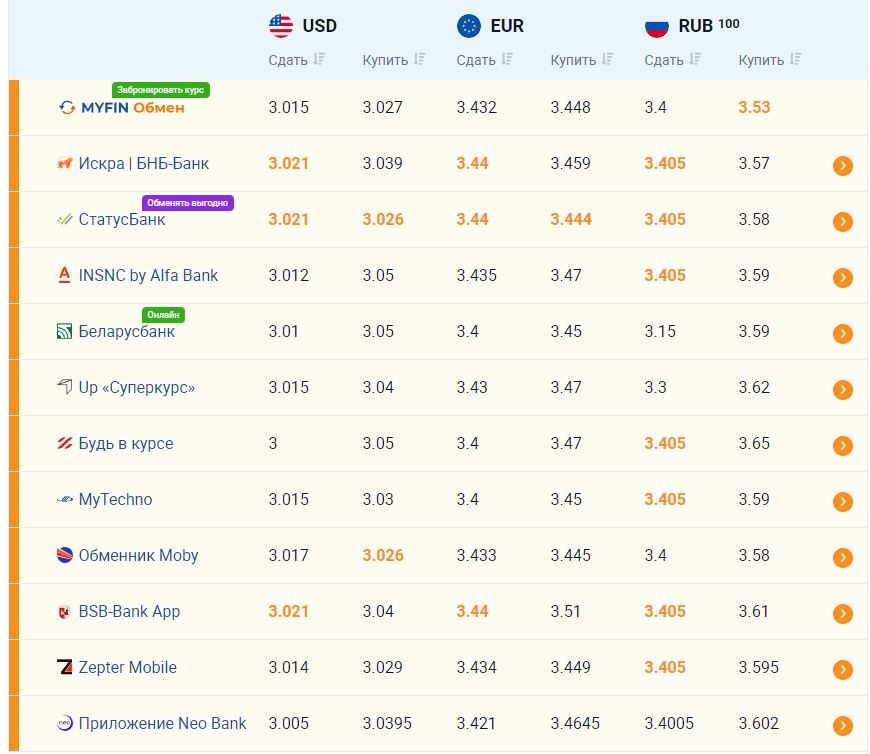This screenshot has width=870, height=754.
Task: Select INSNC USD sell rate 3.012
Action: 289,275
